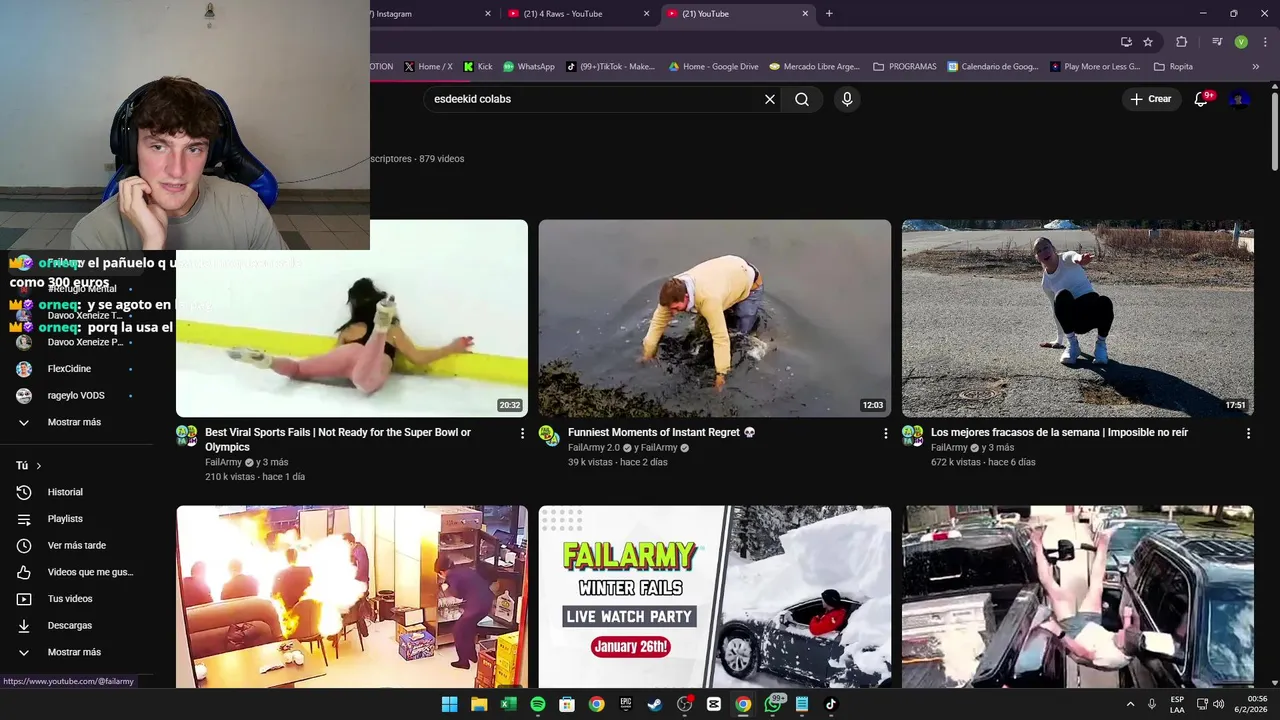Bookmark this page with the star icon
The width and height of the screenshot is (1280, 720).
point(1148,42)
